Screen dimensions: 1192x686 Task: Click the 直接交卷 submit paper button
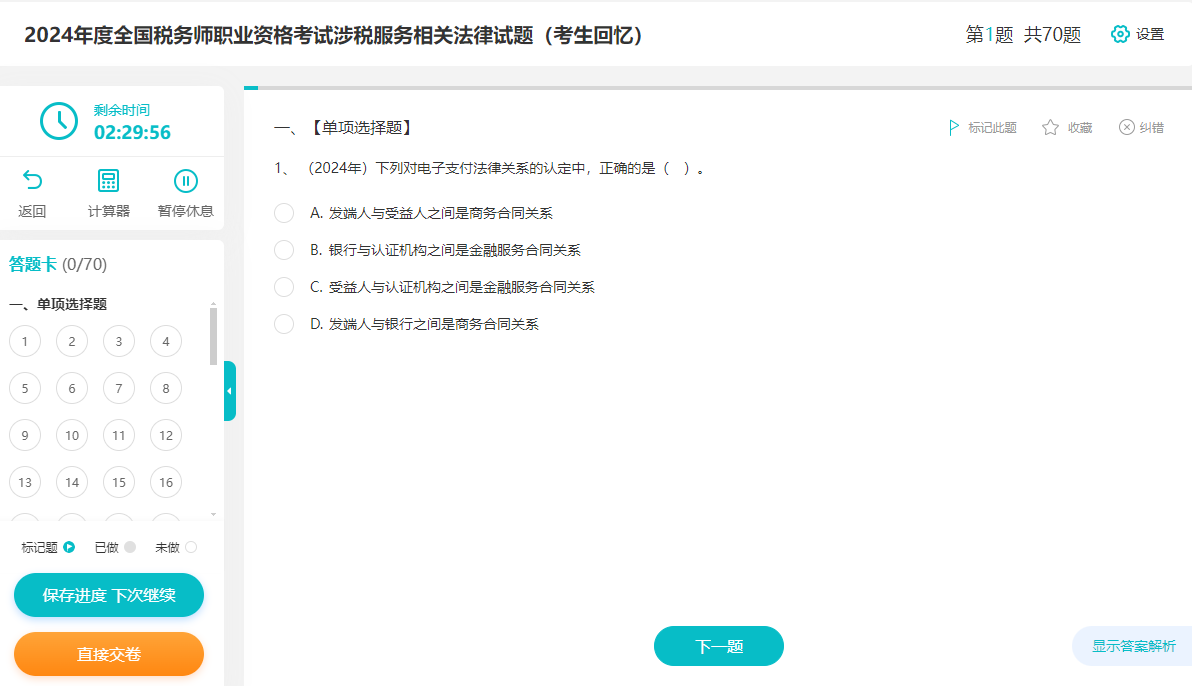108,654
